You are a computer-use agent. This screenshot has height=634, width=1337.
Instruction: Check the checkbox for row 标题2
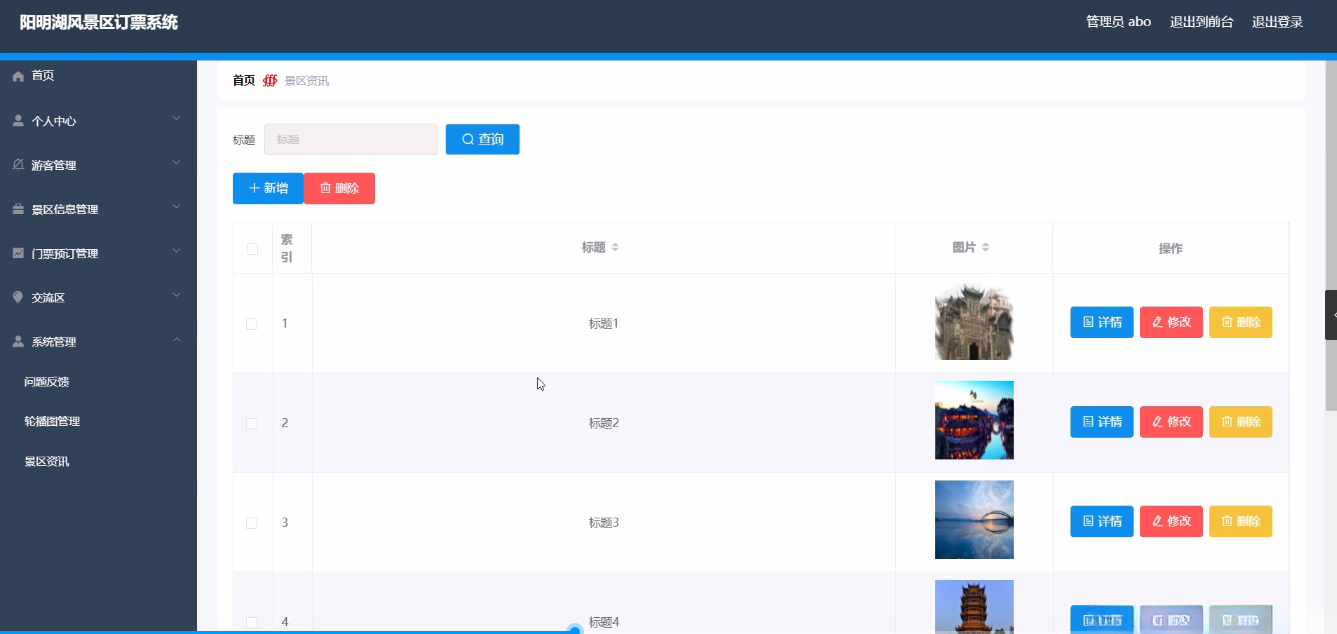pyautogui.click(x=252, y=423)
